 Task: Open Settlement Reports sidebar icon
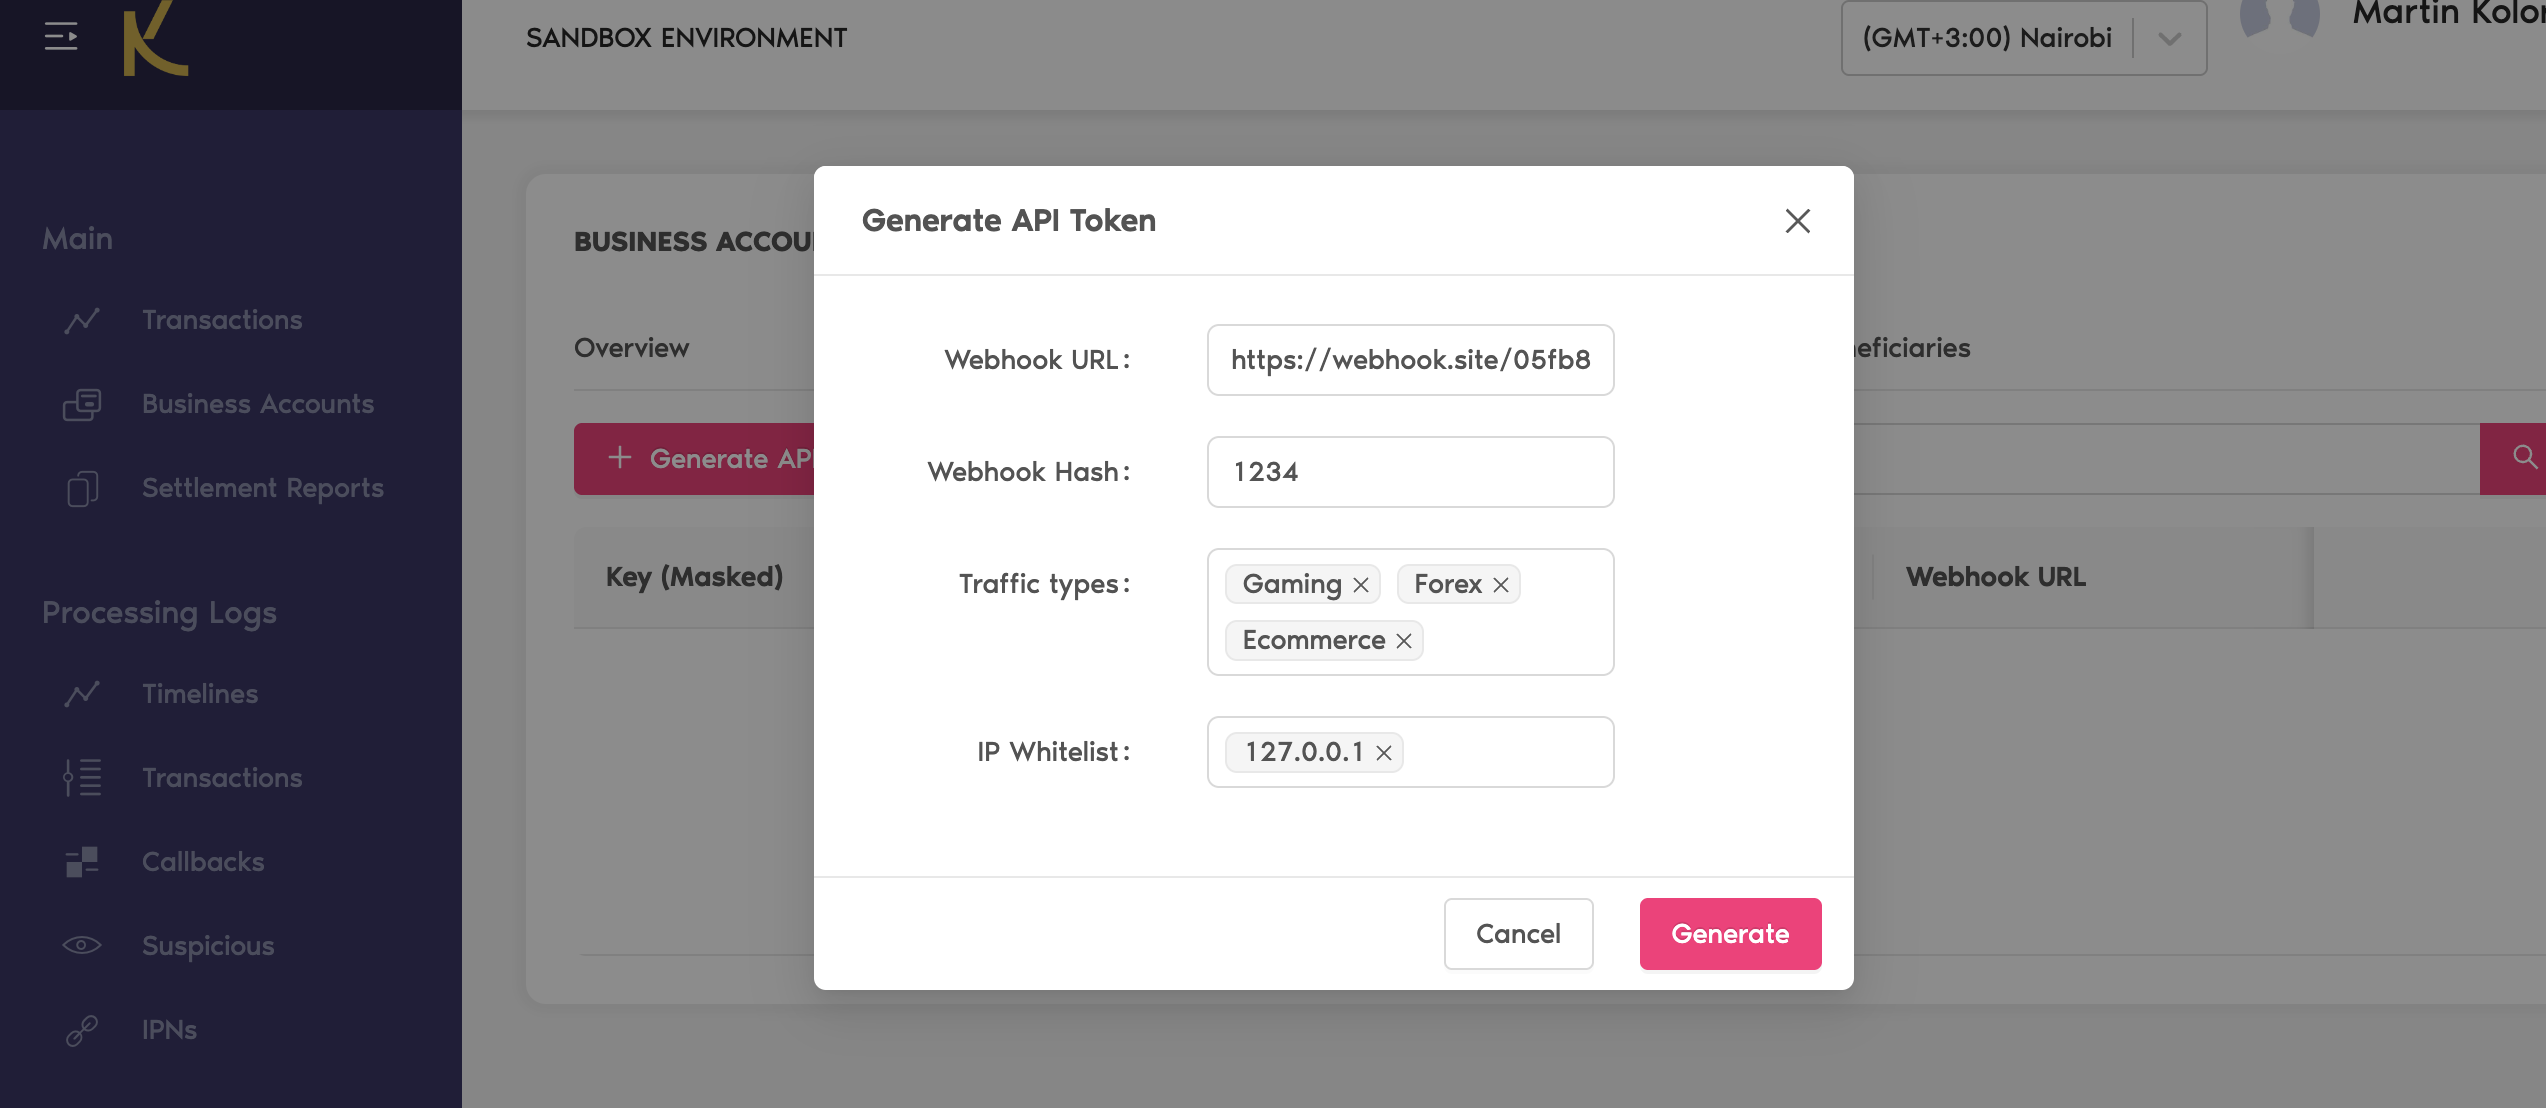(x=82, y=488)
